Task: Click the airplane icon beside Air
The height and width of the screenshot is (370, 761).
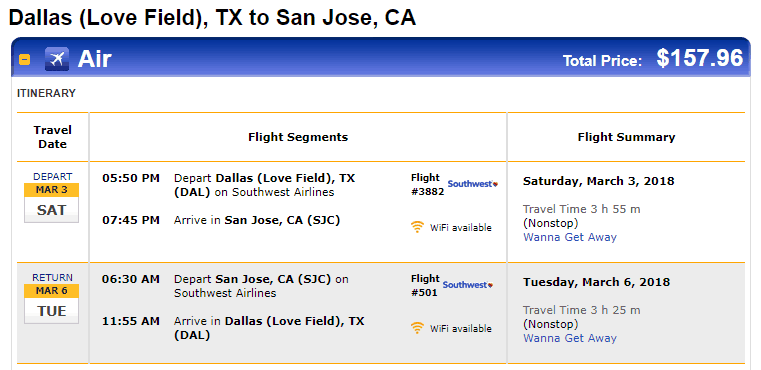Action: tap(57, 59)
